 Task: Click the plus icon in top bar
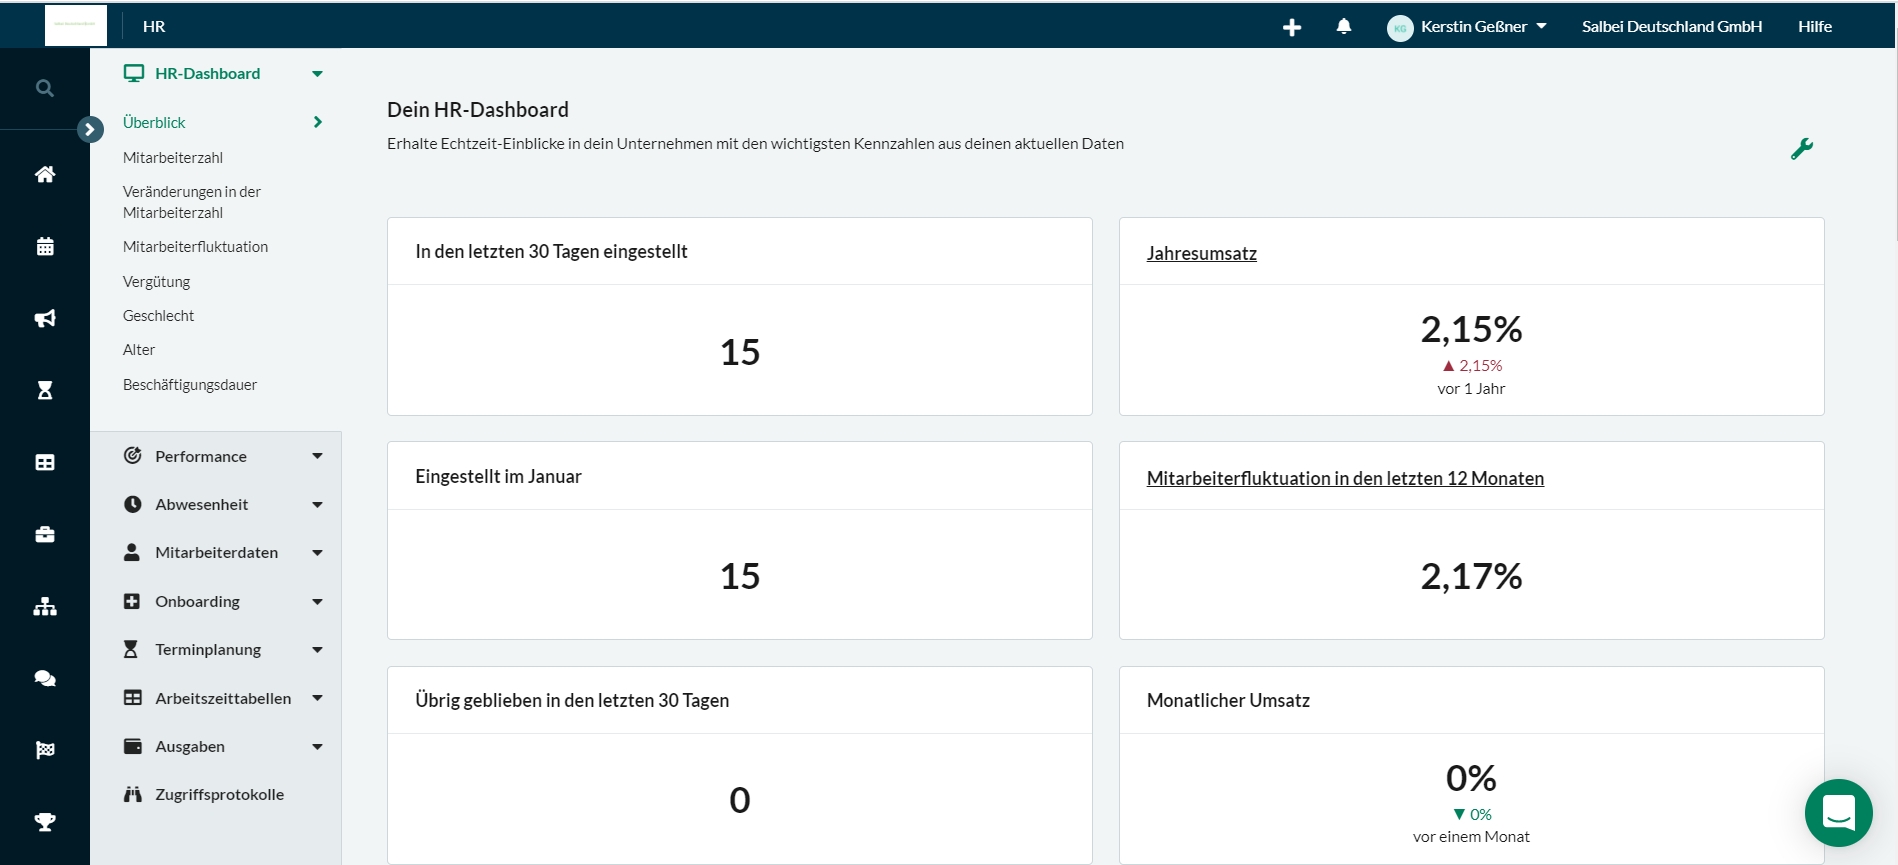point(1291,27)
